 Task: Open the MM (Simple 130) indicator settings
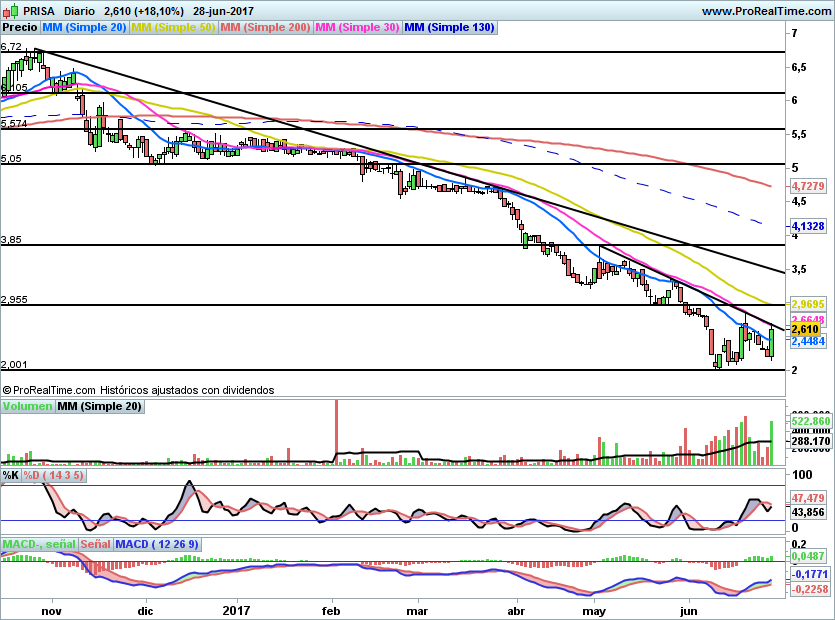[449, 28]
